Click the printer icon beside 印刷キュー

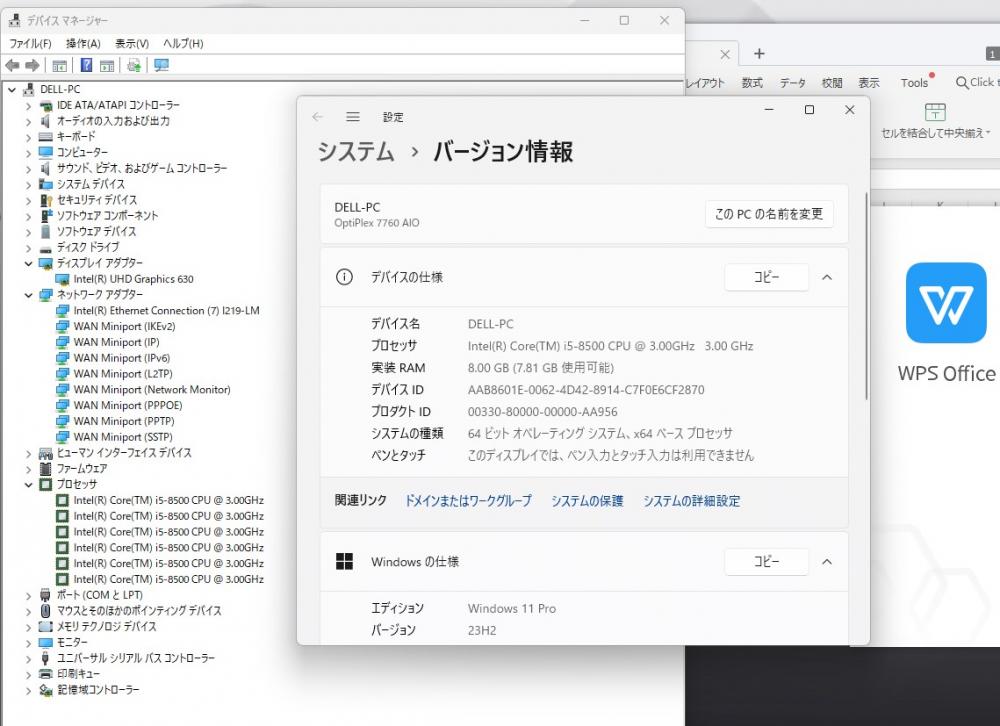click(45, 674)
